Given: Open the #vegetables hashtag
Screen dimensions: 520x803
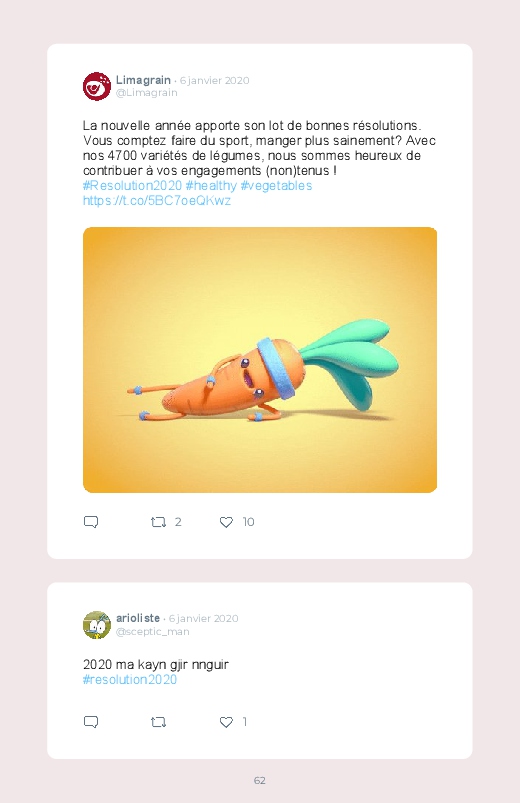Looking at the screenshot, I should [276, 185].
